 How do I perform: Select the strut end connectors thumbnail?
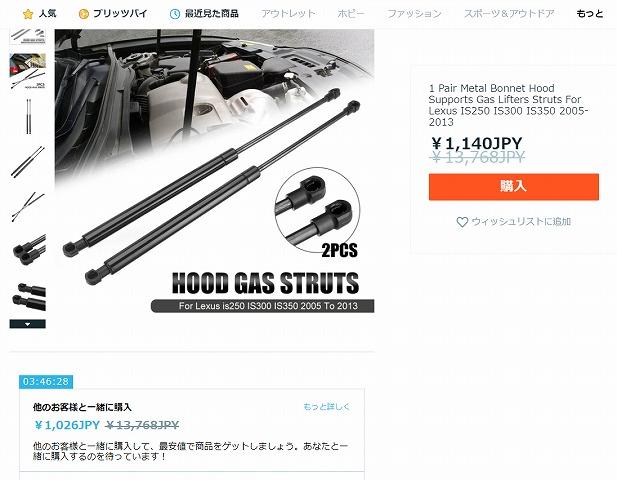(28, 250)
